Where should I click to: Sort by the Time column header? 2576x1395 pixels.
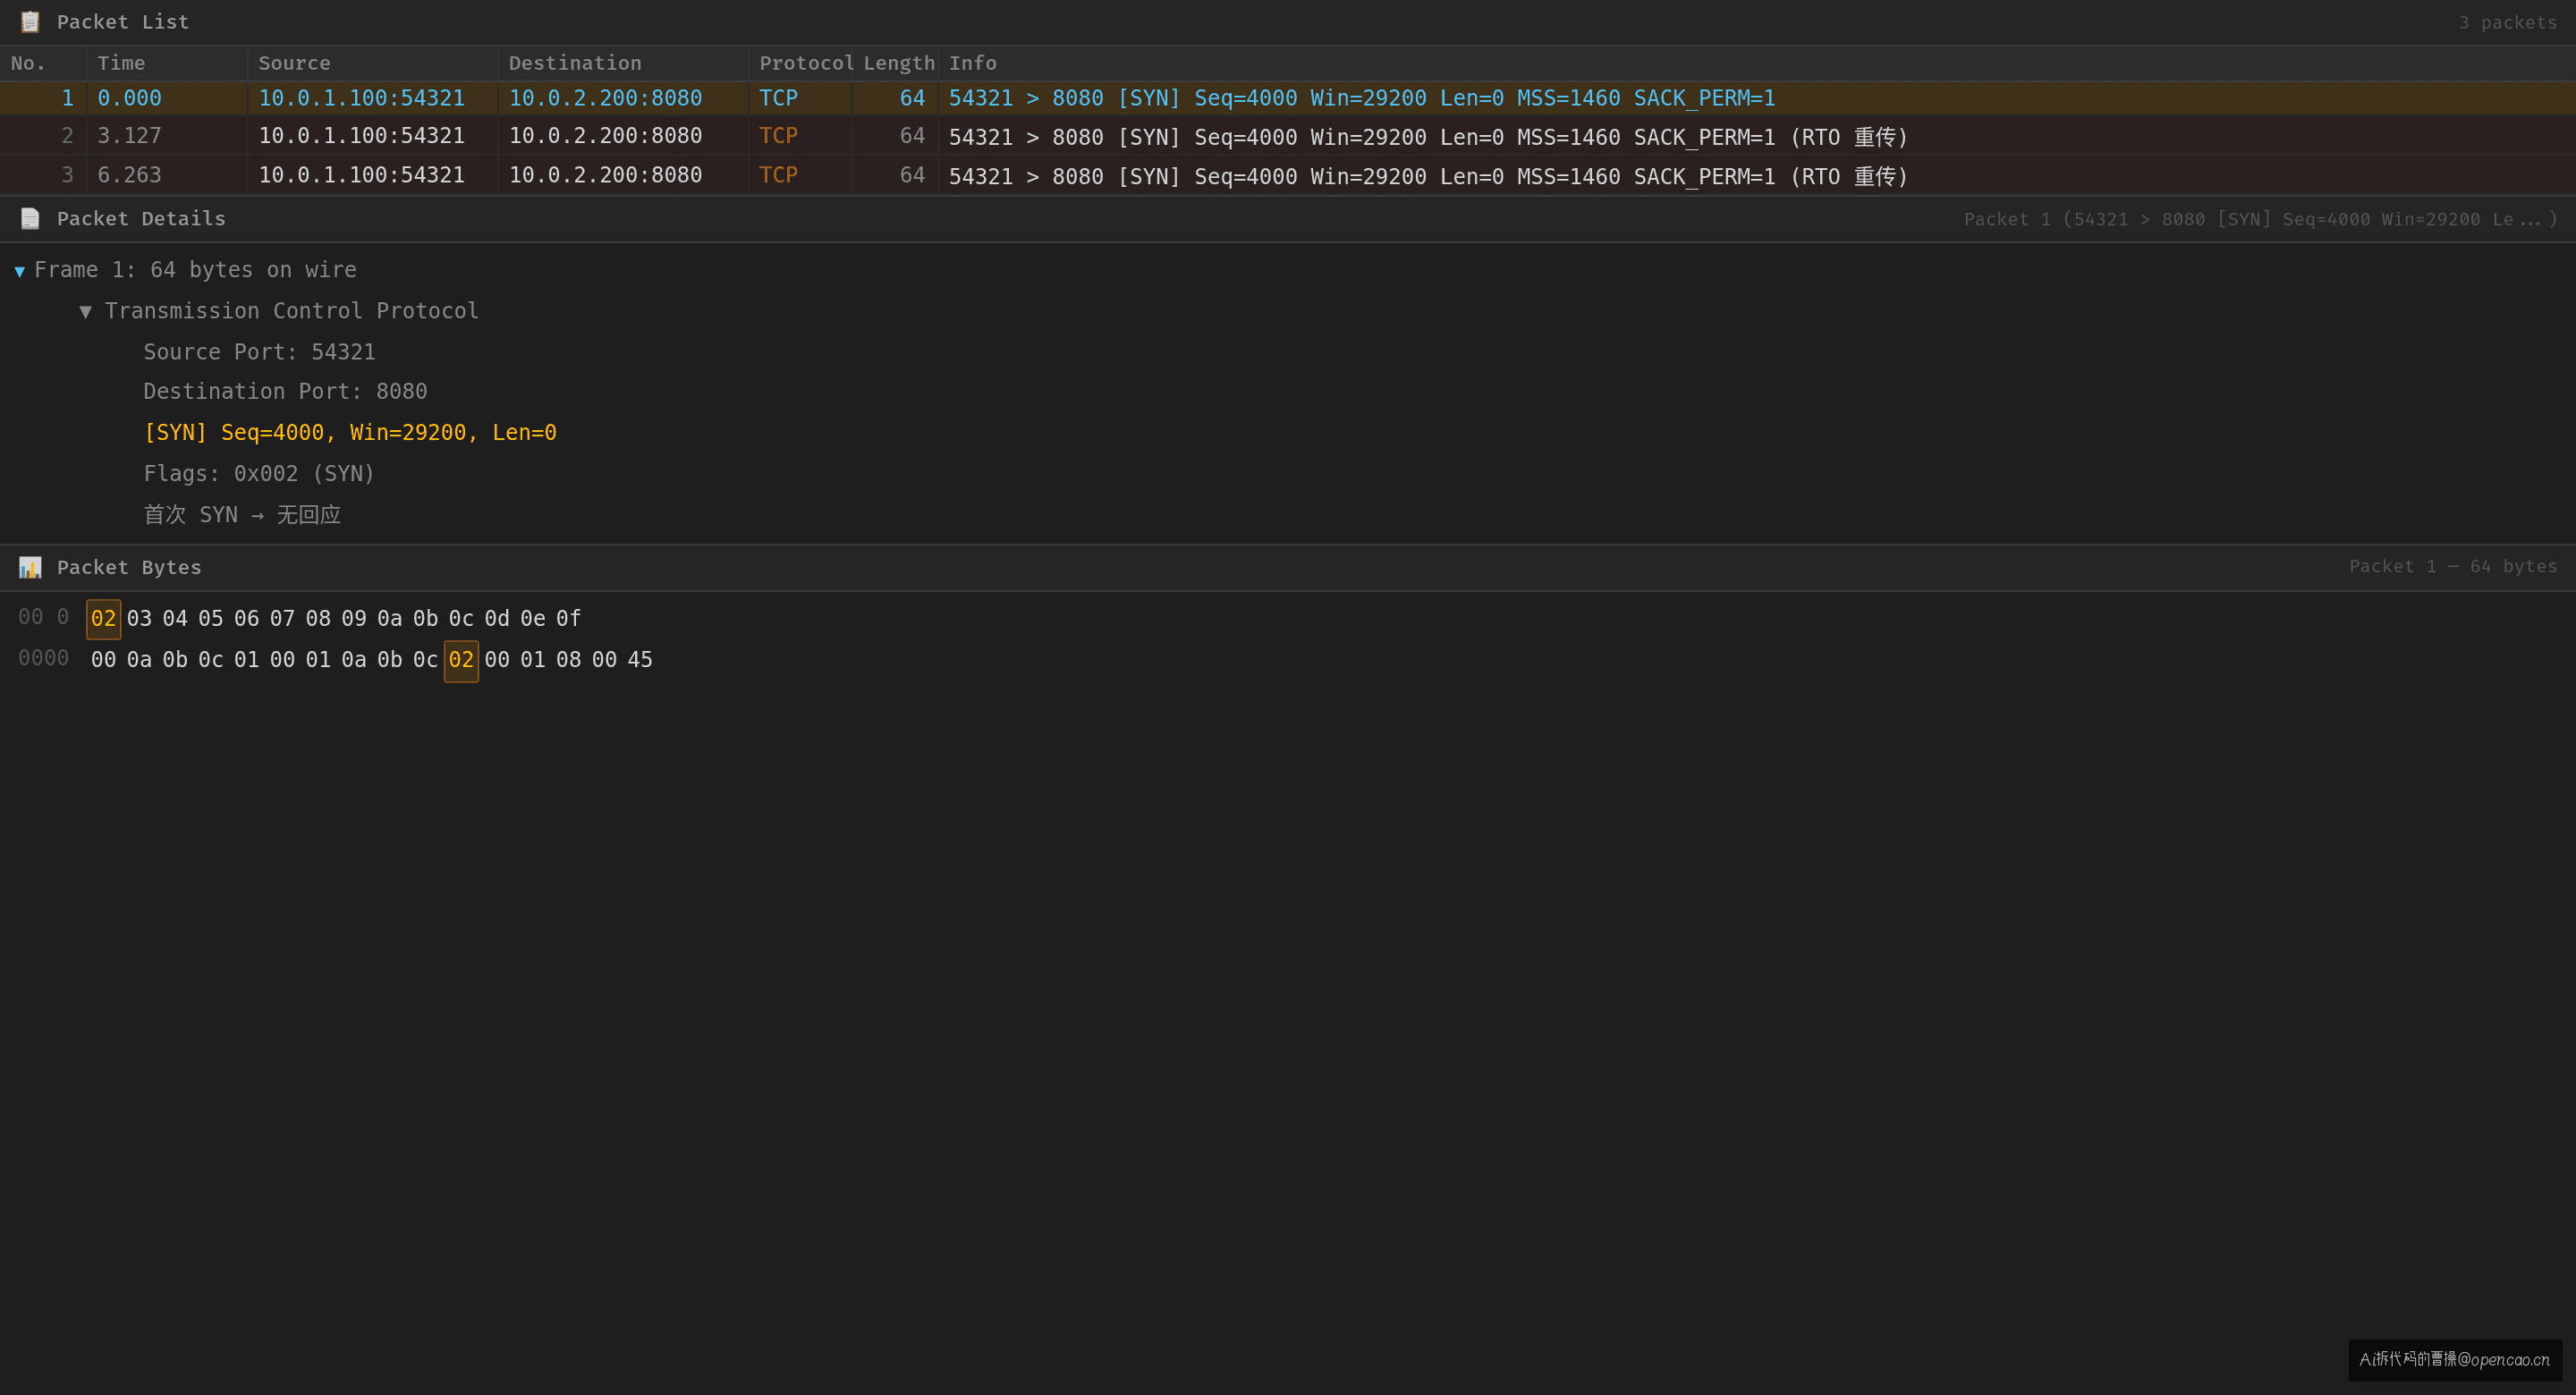click(167, 63)
